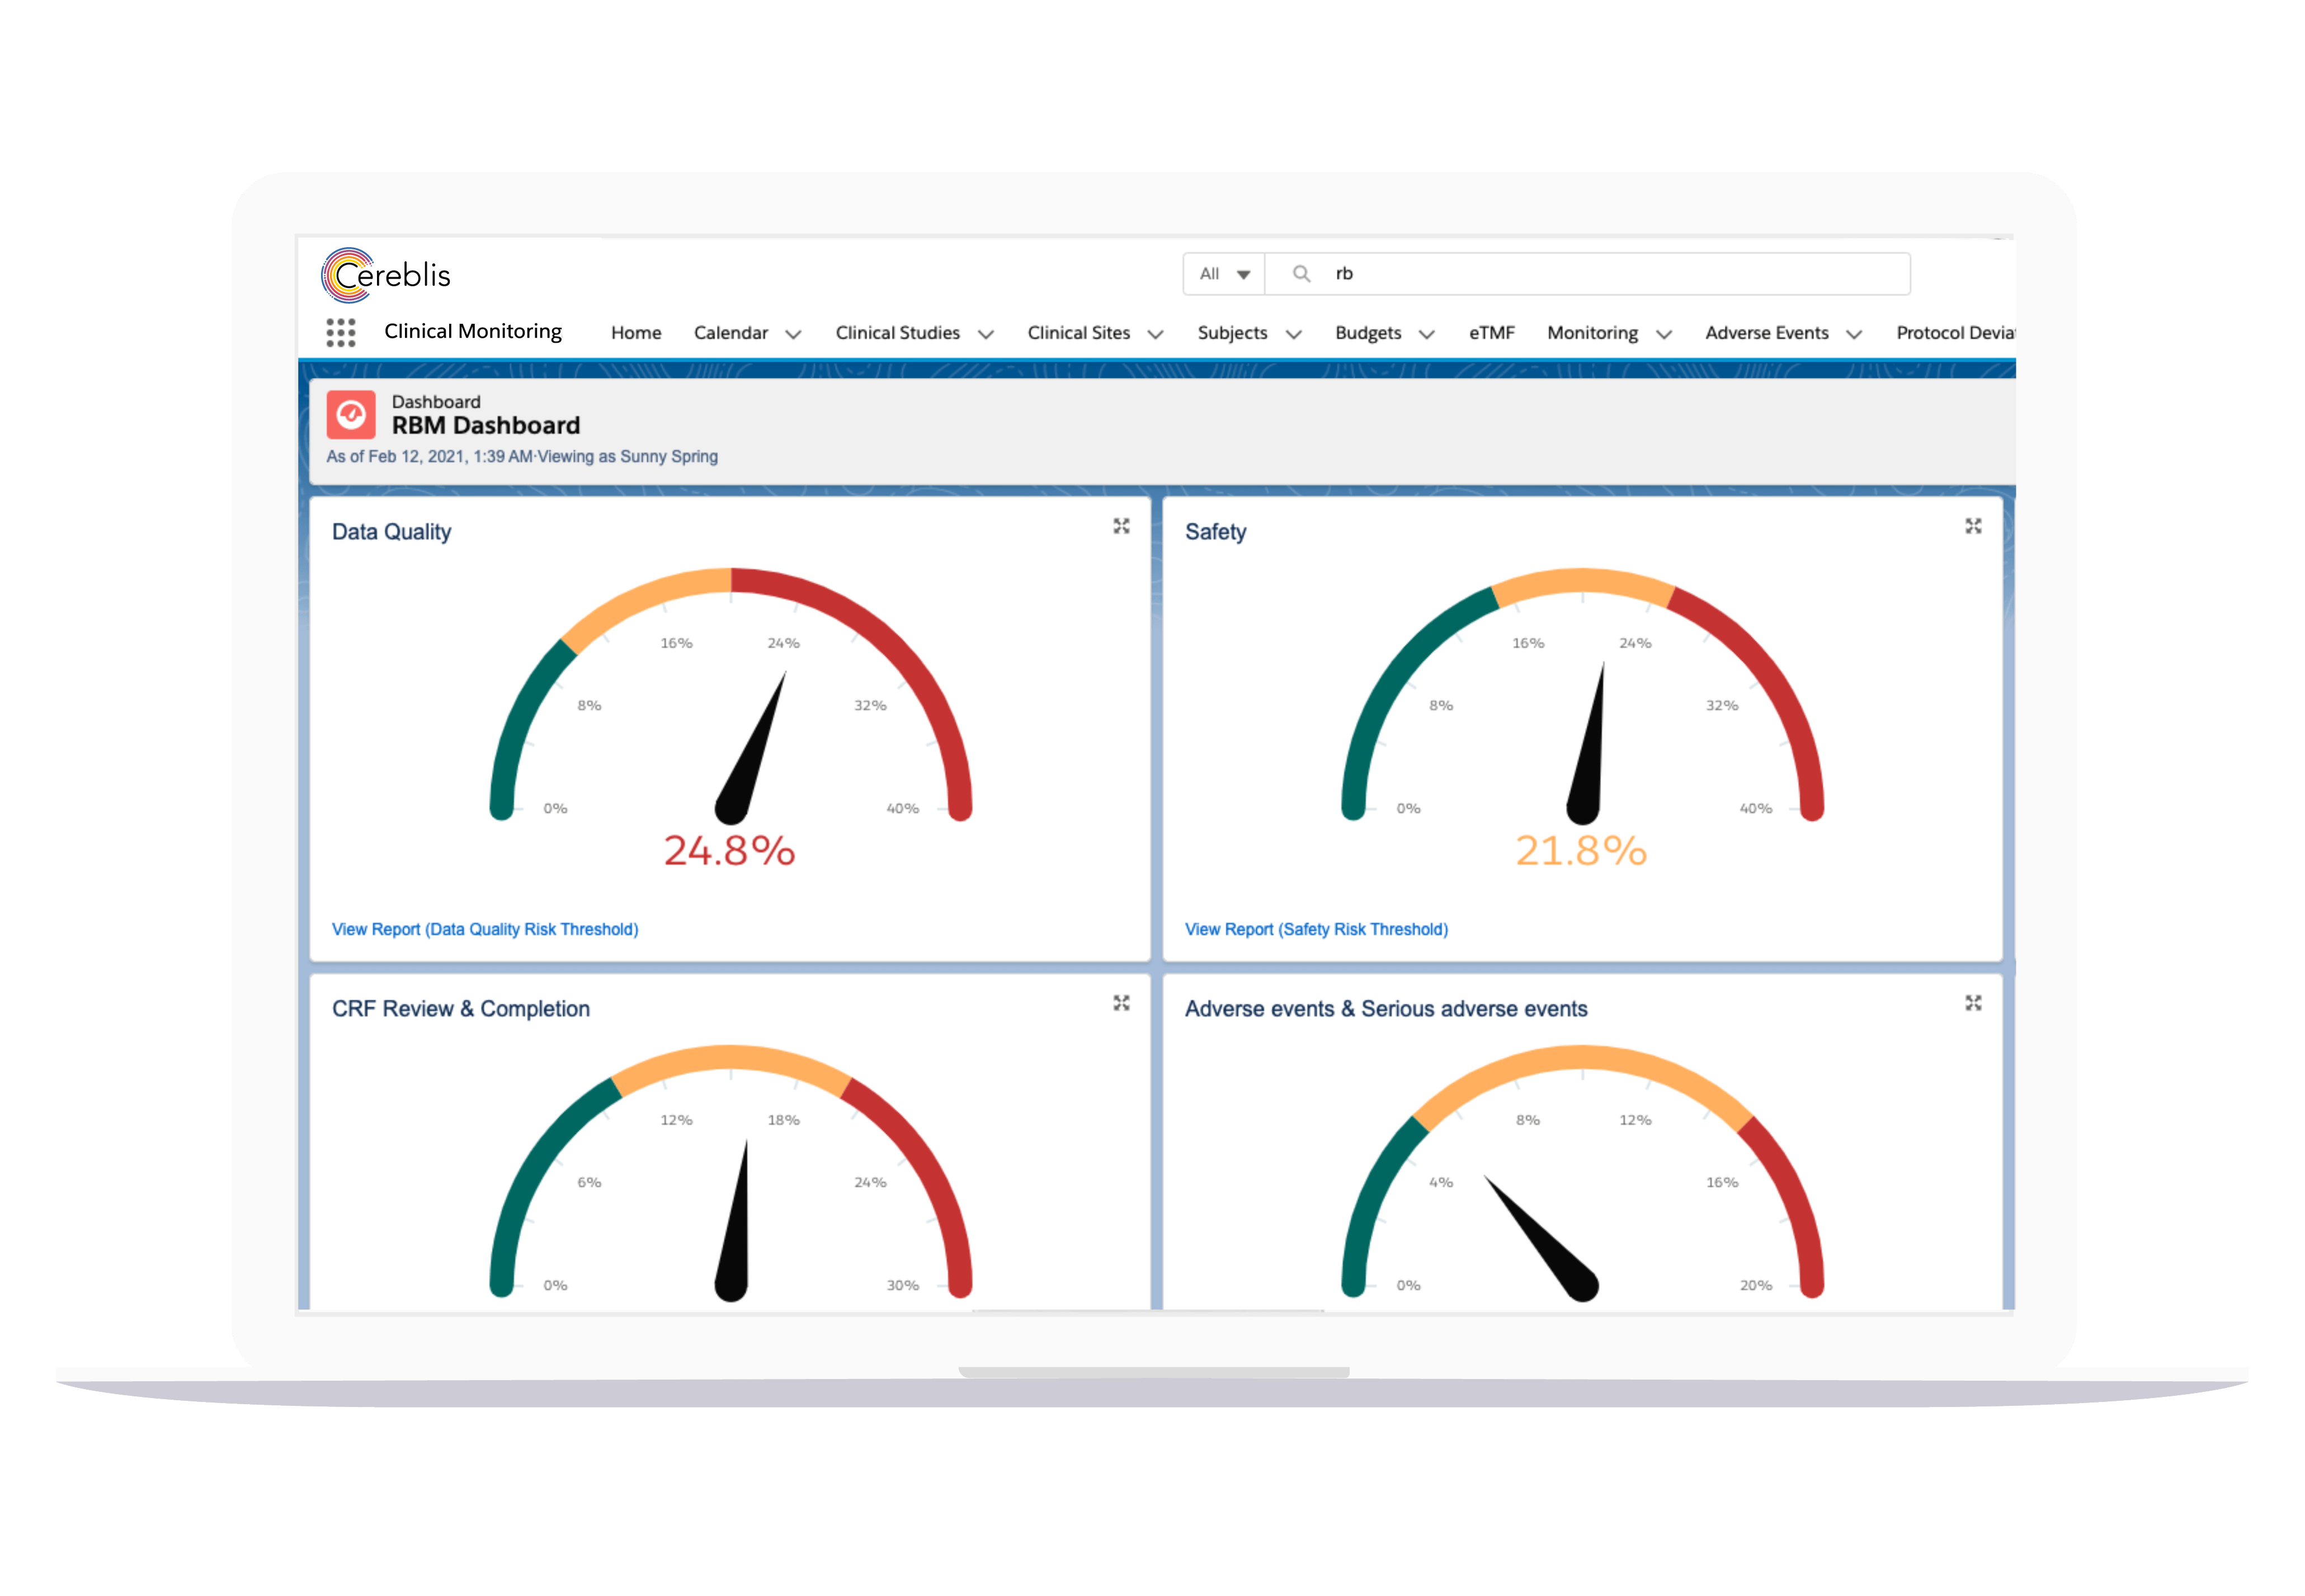Open the Budgets tab
The width and height of the screenshot is (2305, 1596).
pos(1368,333)
